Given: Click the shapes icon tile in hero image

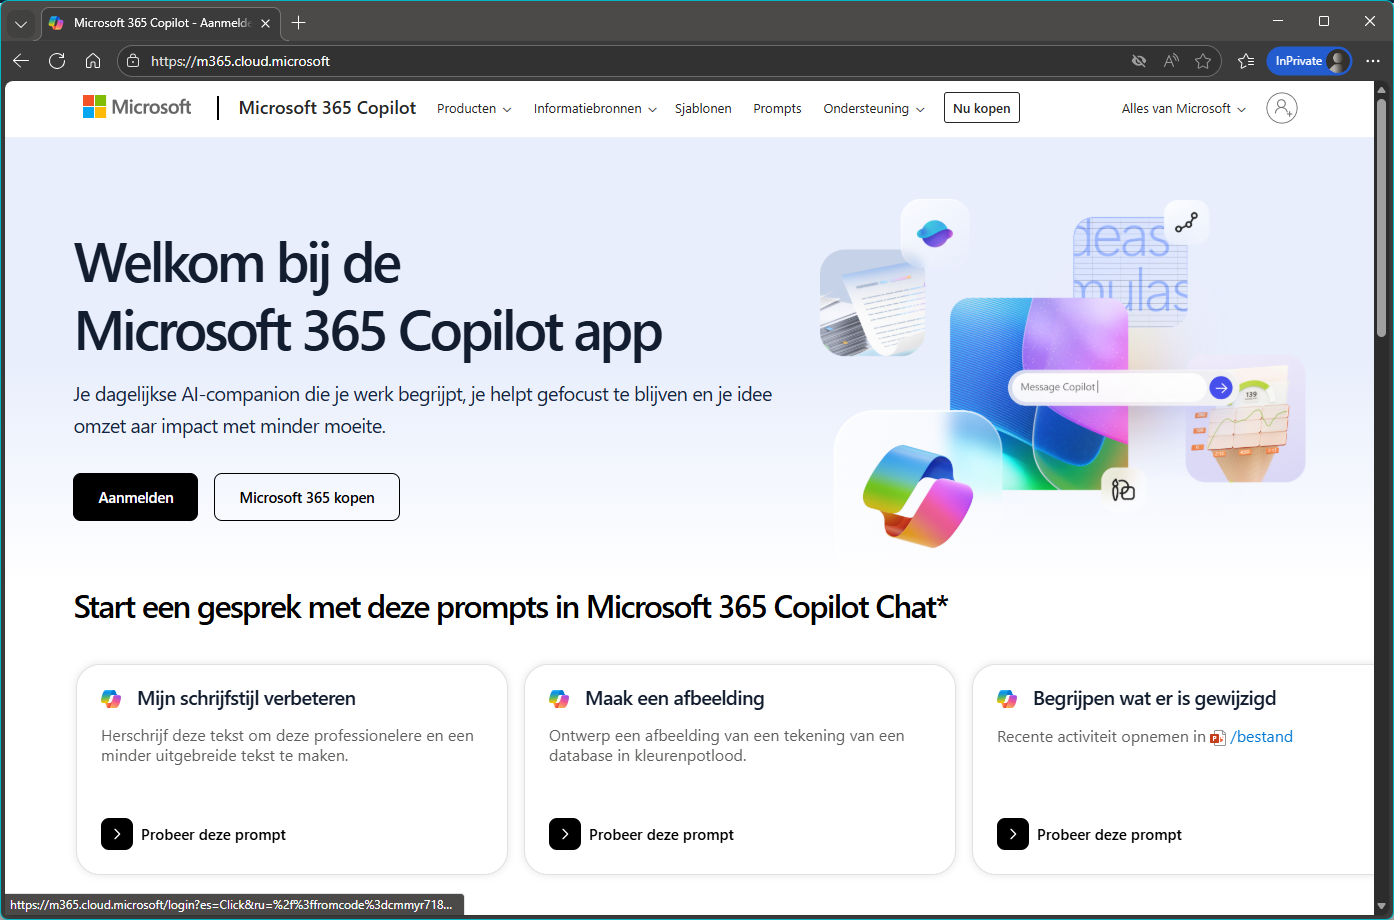Looking at the screenshot, I should pyautogui.click(x=1123, y=489).
